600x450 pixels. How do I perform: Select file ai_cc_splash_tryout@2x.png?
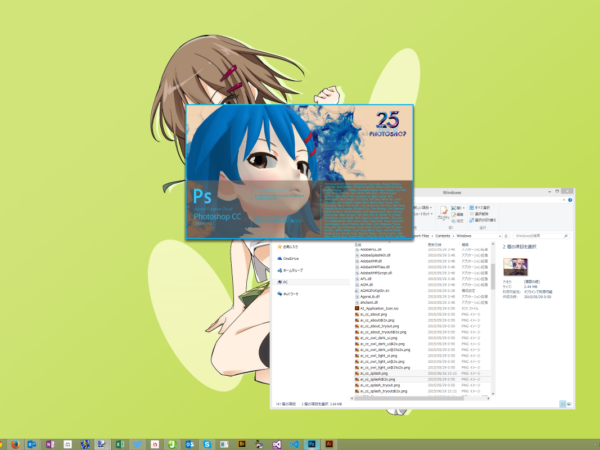(x=383, y=391)
